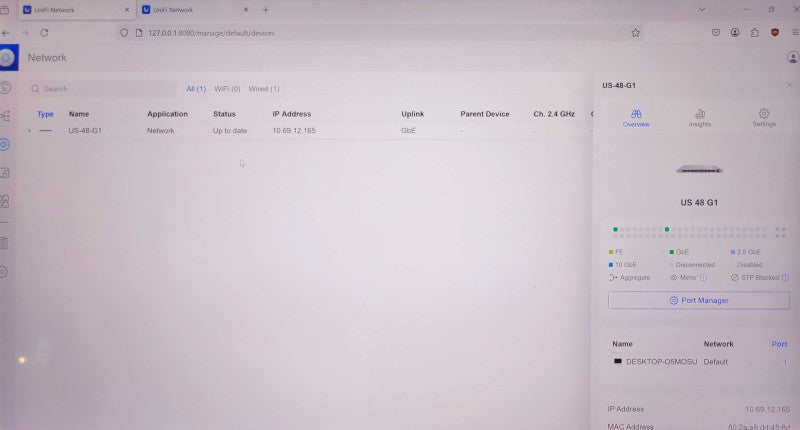Click the browser address bar URL
Viewport: 800px width, 430px height.
[212, 33]
